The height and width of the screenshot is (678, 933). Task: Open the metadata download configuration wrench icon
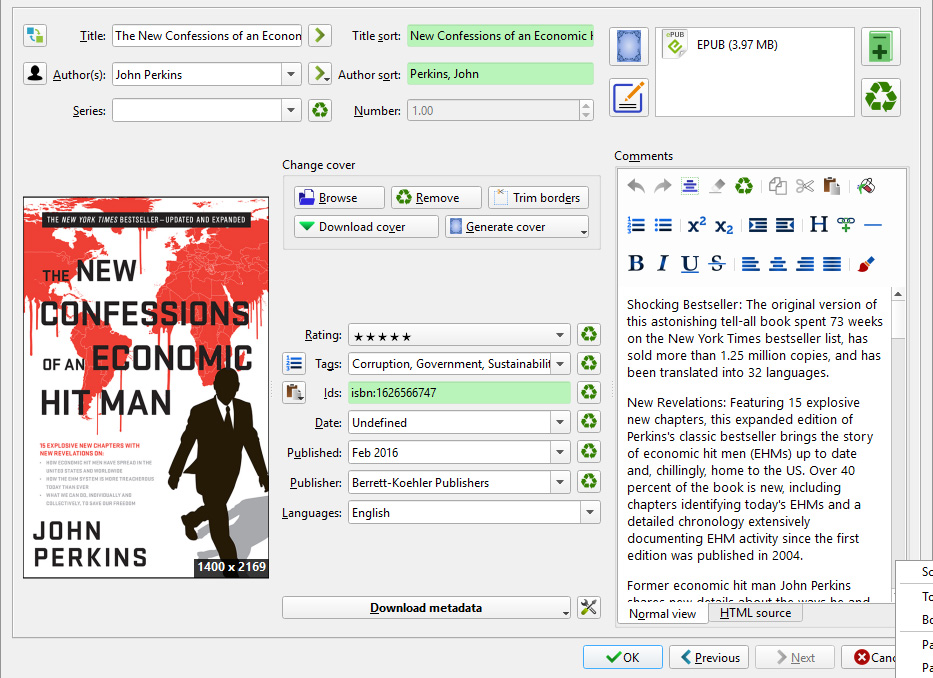click(x=589, y=608)
